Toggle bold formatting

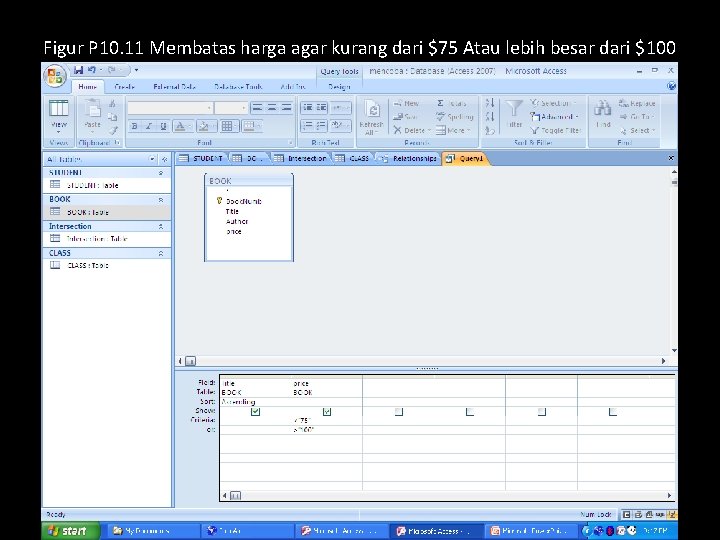click(x=135, y=126)
